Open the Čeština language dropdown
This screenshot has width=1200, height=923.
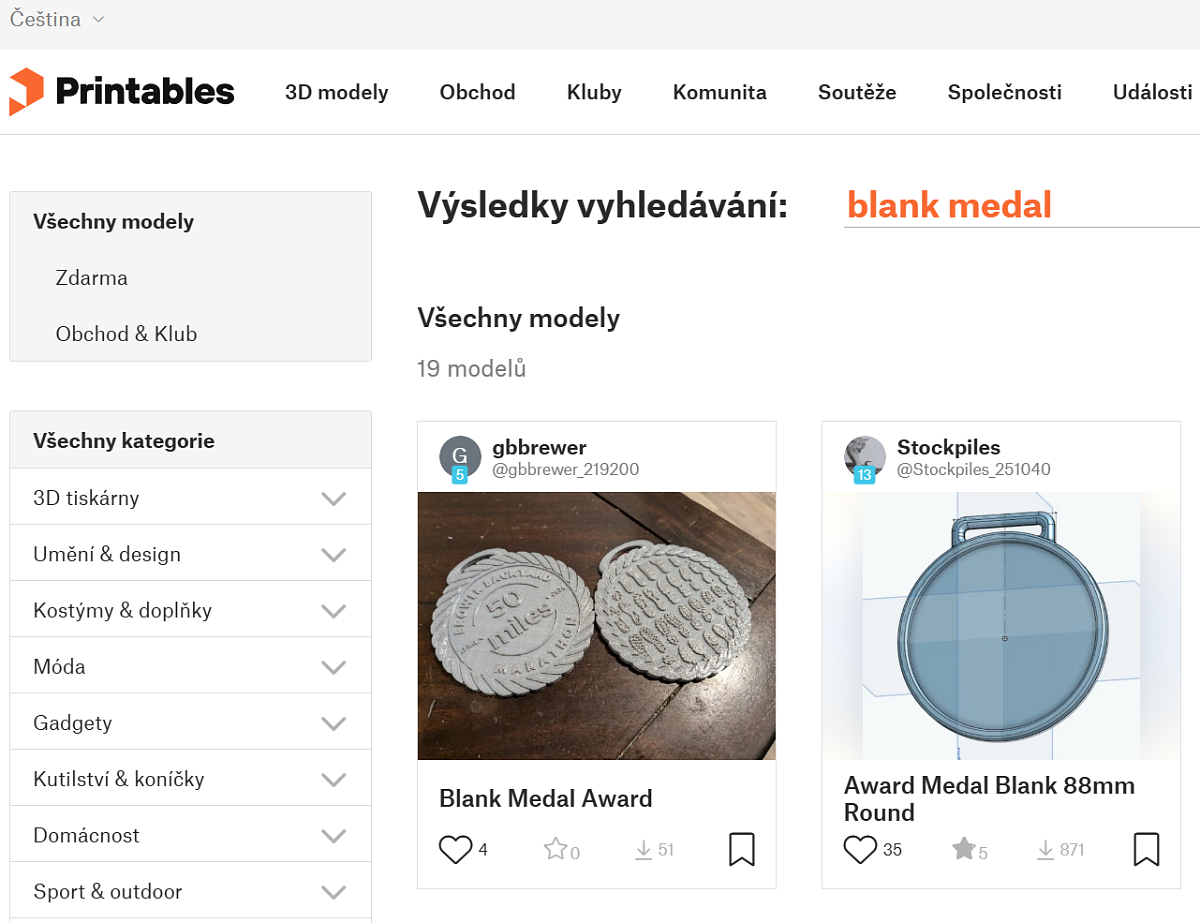pyautogui.click(x=57, y=20)
